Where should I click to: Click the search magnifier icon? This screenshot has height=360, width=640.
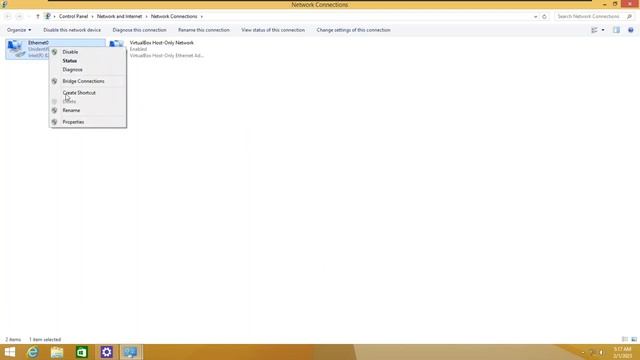(x=629, y=16)
